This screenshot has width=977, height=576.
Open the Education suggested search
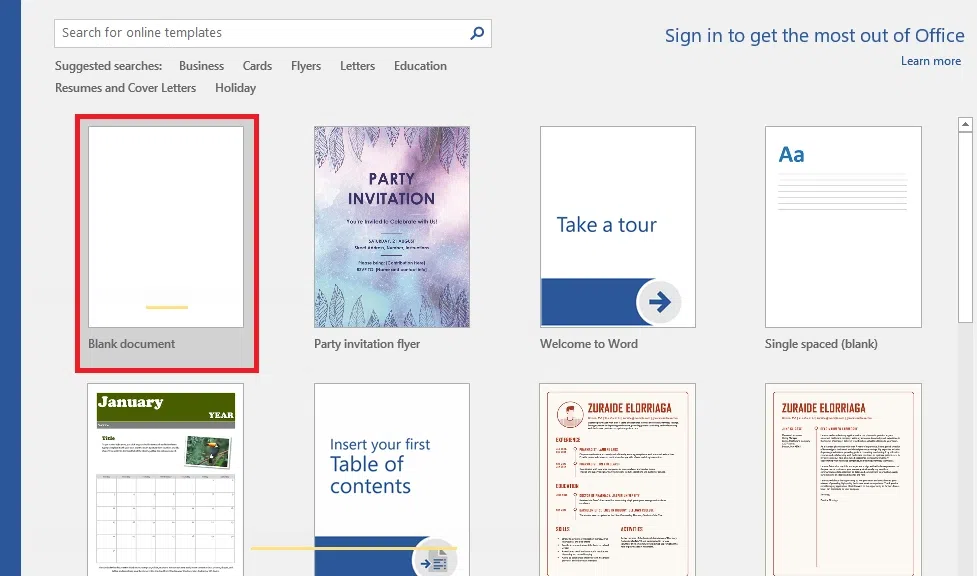(x=420, y=66)
